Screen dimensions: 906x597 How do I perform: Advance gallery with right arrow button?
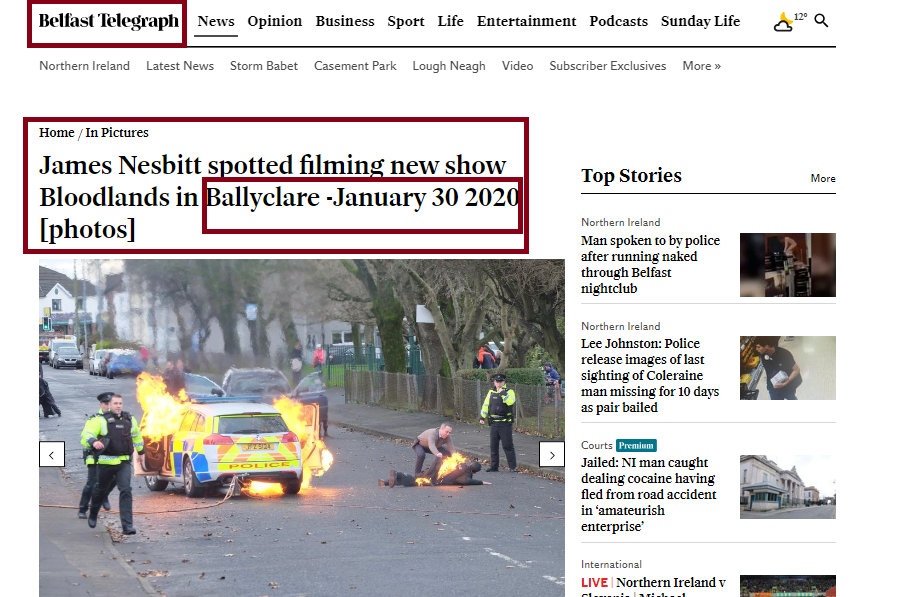(552, 454)
